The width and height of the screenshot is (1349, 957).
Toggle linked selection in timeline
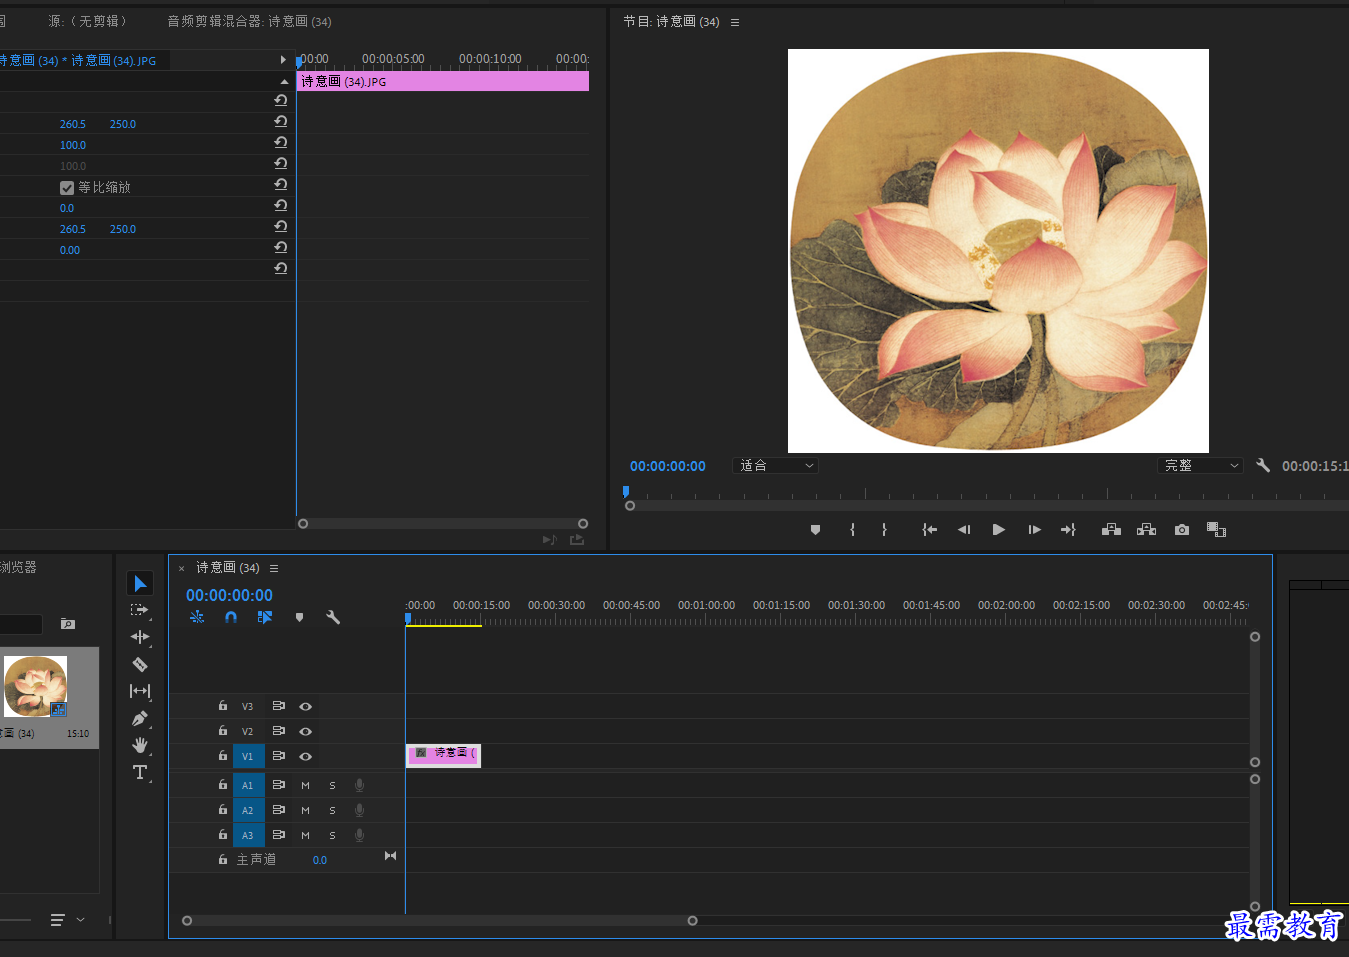point(265,618)
